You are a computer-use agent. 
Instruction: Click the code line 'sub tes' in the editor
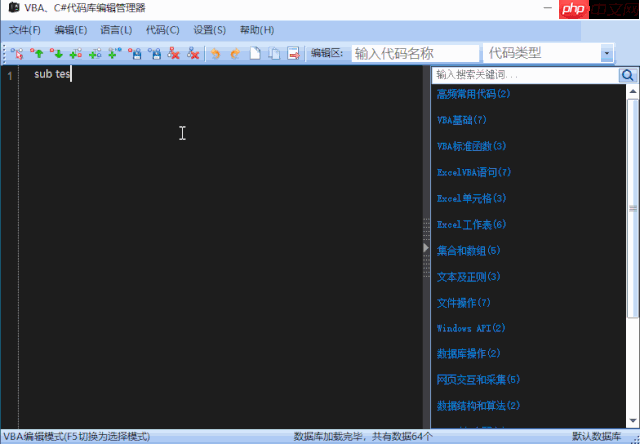point(53,74)
